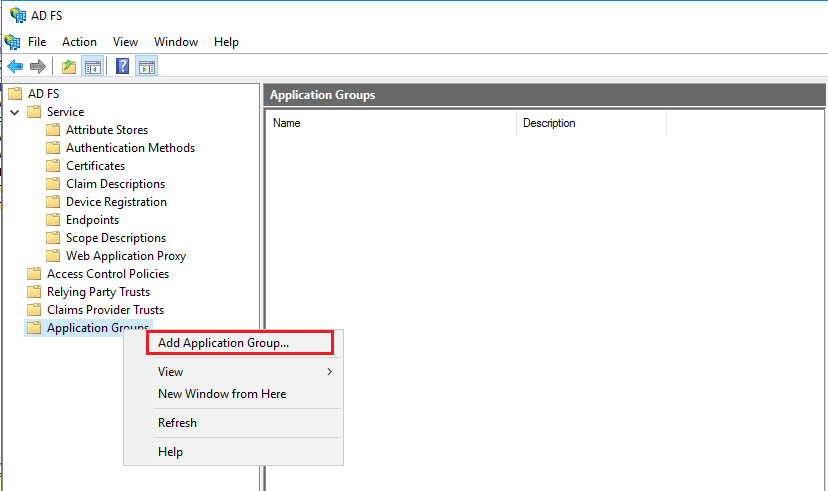Click the Claims Provider Trusts folder icon
828x491 pixels.
(x=34, y=309)
